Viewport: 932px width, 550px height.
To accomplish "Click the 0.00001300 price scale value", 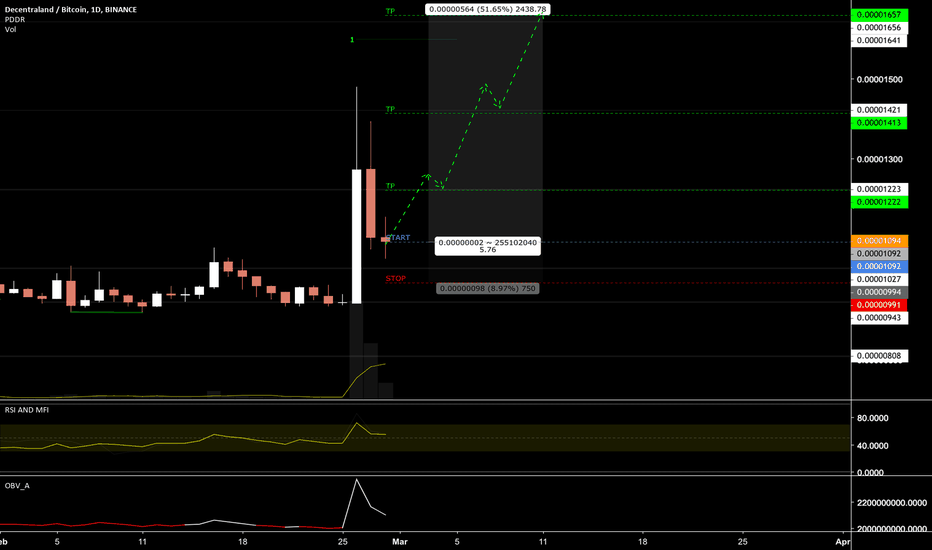I will pyautogui.click(x=879, y=159).
